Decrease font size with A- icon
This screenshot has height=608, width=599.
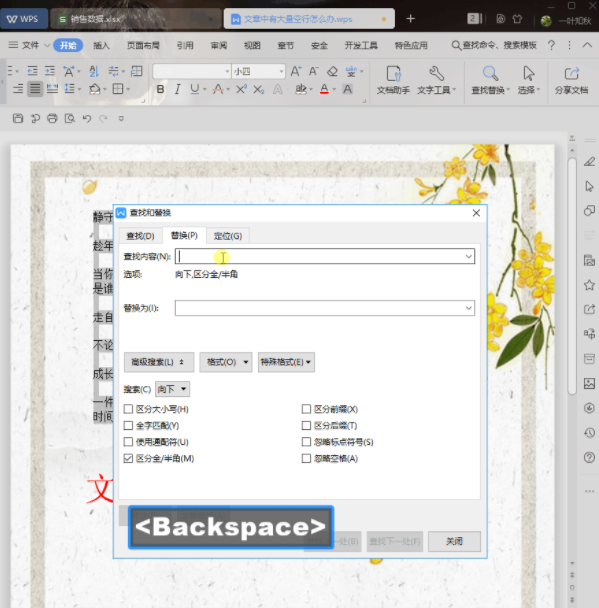point(313,71)
